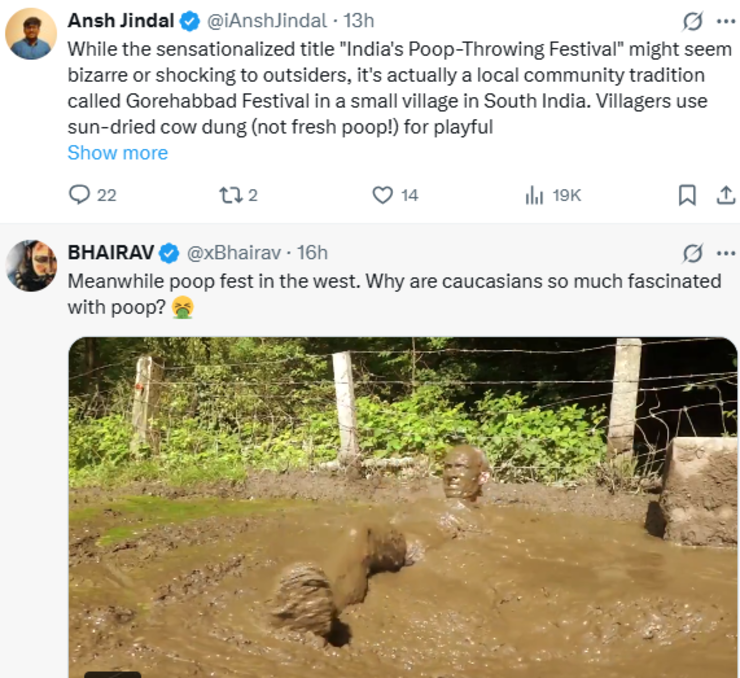
Task: Reply to Ansh Jindal's tweet
Action: (x=79, y=195)
